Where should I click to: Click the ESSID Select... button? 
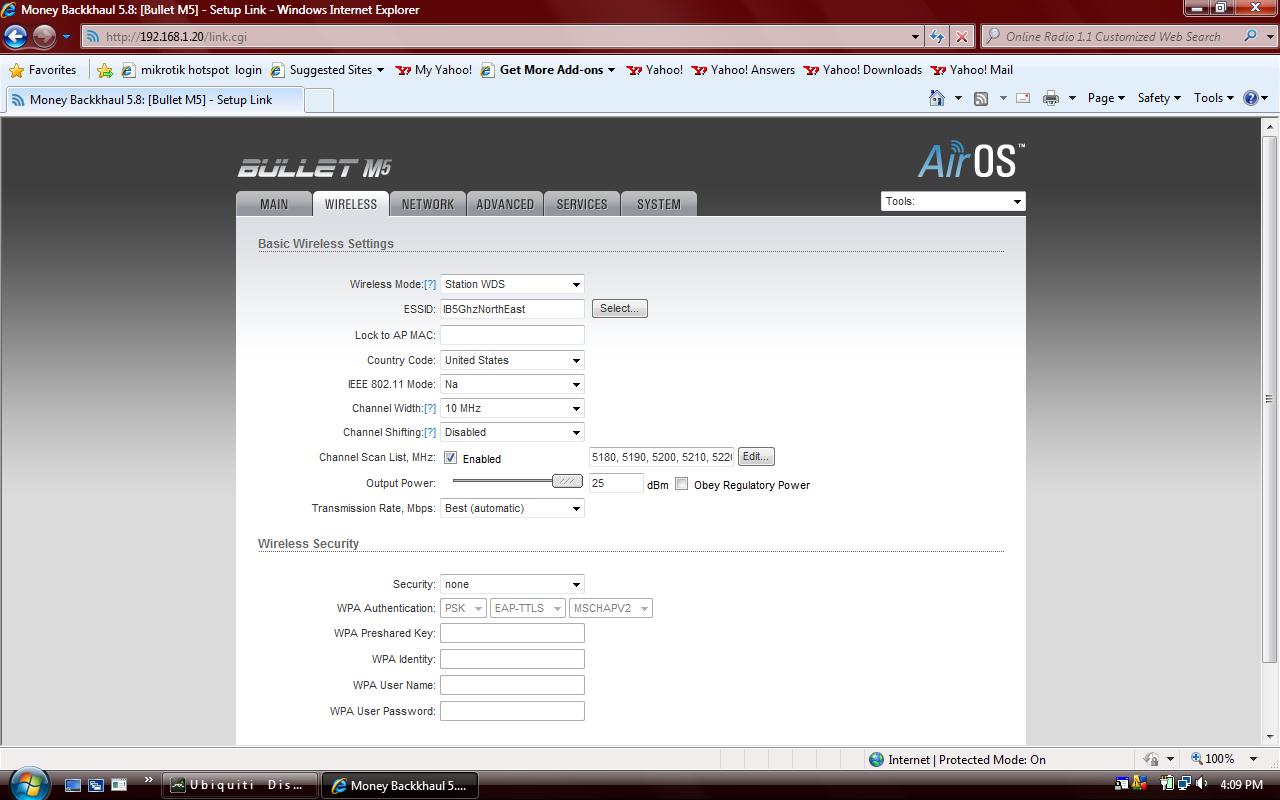(x=620, y=308)
